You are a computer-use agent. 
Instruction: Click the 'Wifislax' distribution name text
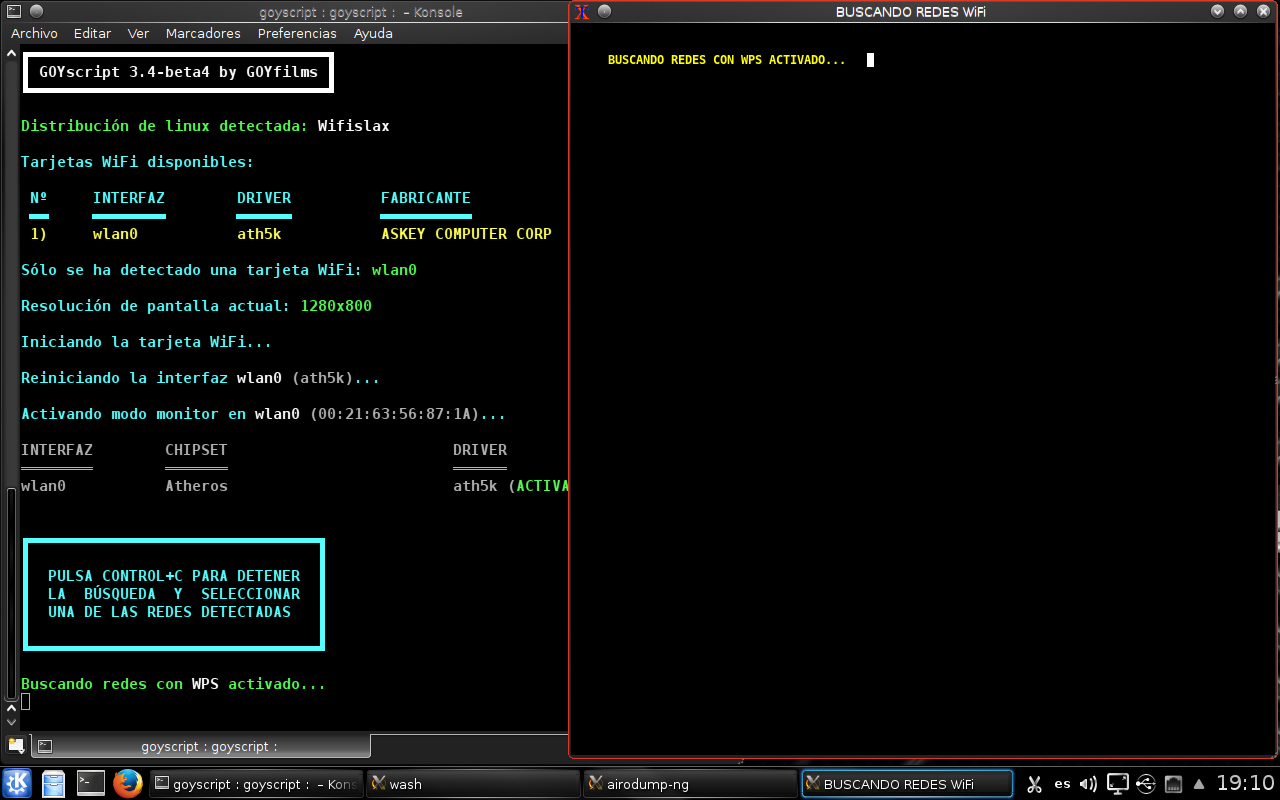click(x=354, y=126)
